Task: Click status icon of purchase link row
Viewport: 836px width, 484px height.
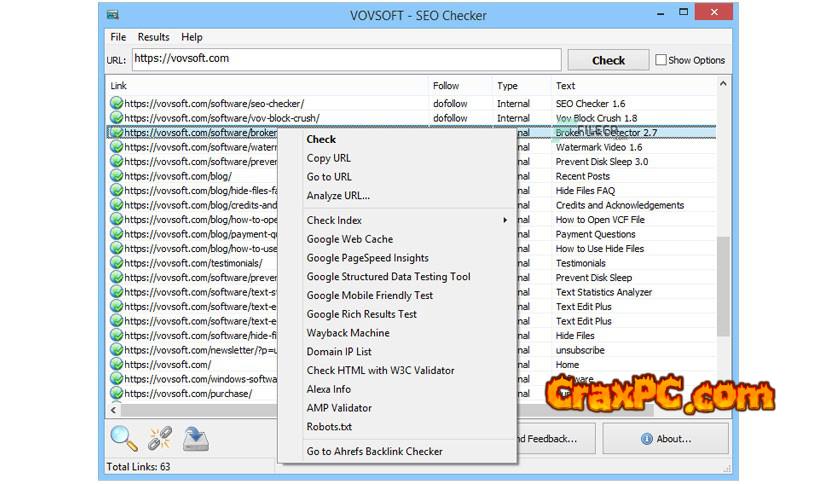Action: coord(116,393)
